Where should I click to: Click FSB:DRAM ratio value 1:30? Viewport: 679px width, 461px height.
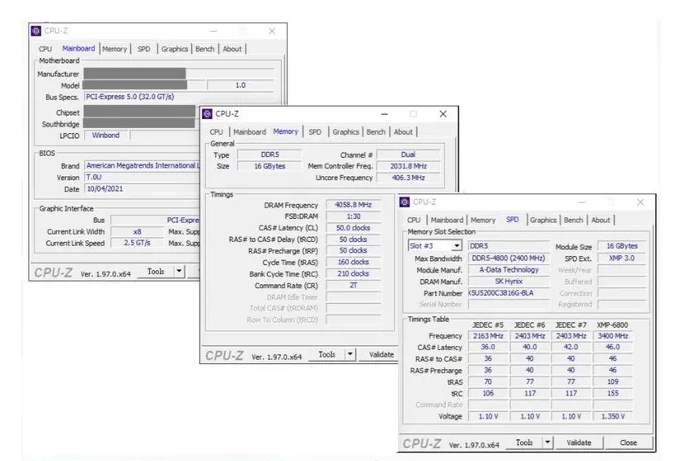(353, 216)
